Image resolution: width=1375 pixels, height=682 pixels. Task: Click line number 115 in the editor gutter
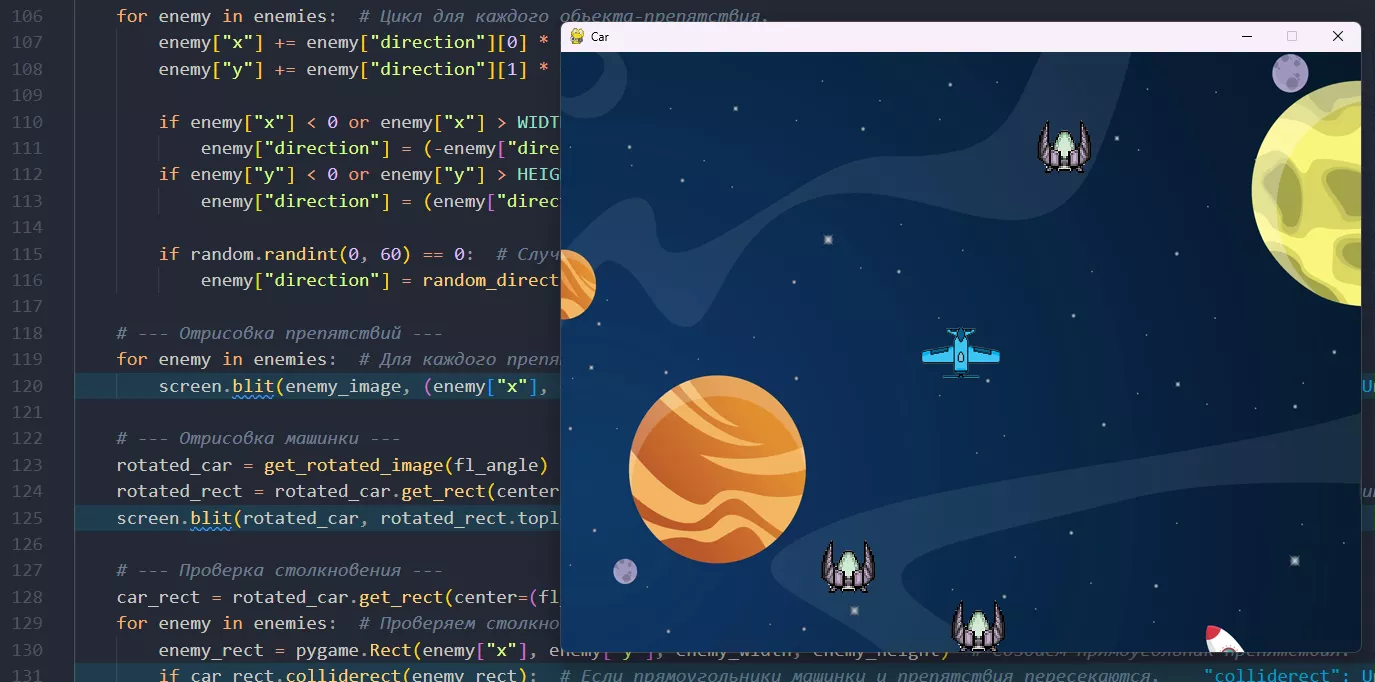26,253
